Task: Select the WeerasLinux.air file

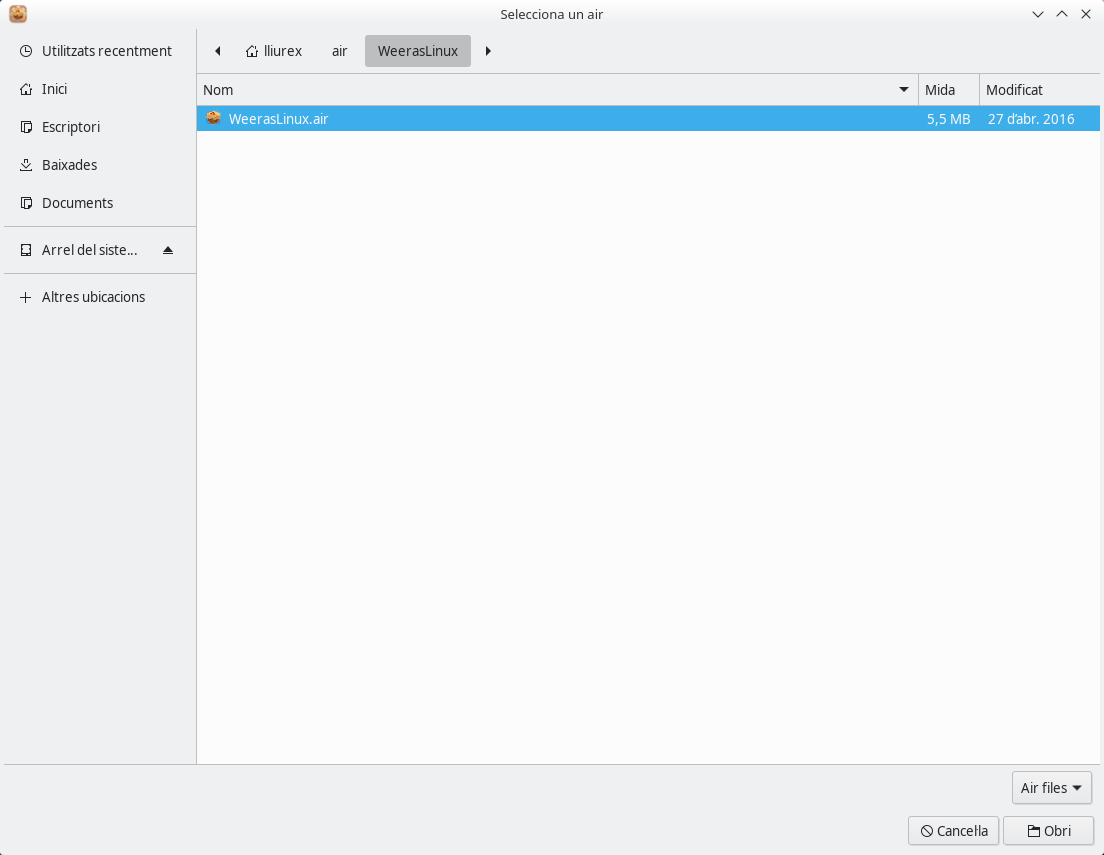Action: click(648, 118)
